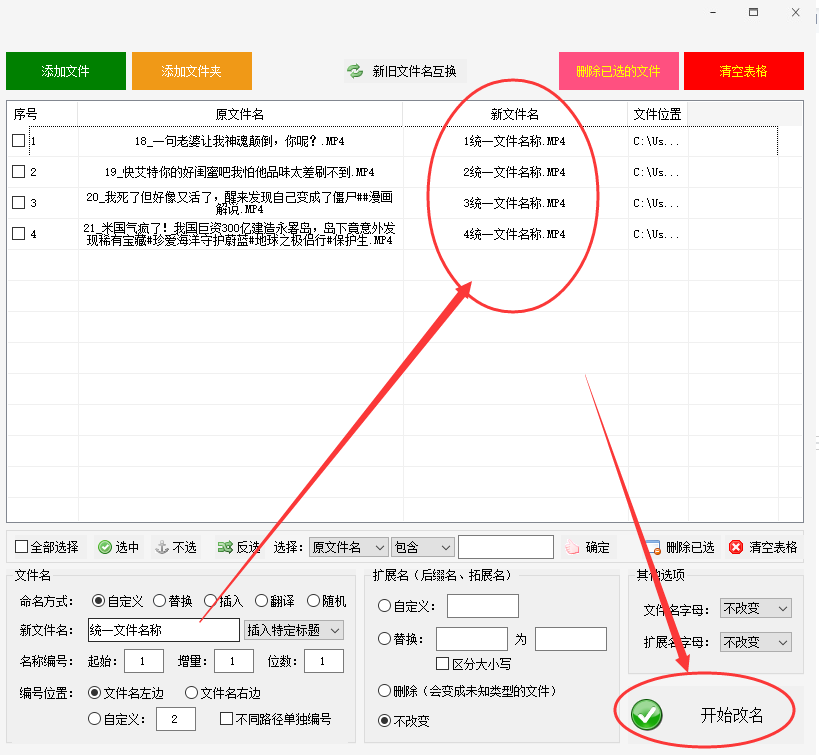Open the 扩展名字母 case dropdown
The image size is (819, 755).
[x=755, y=642]
